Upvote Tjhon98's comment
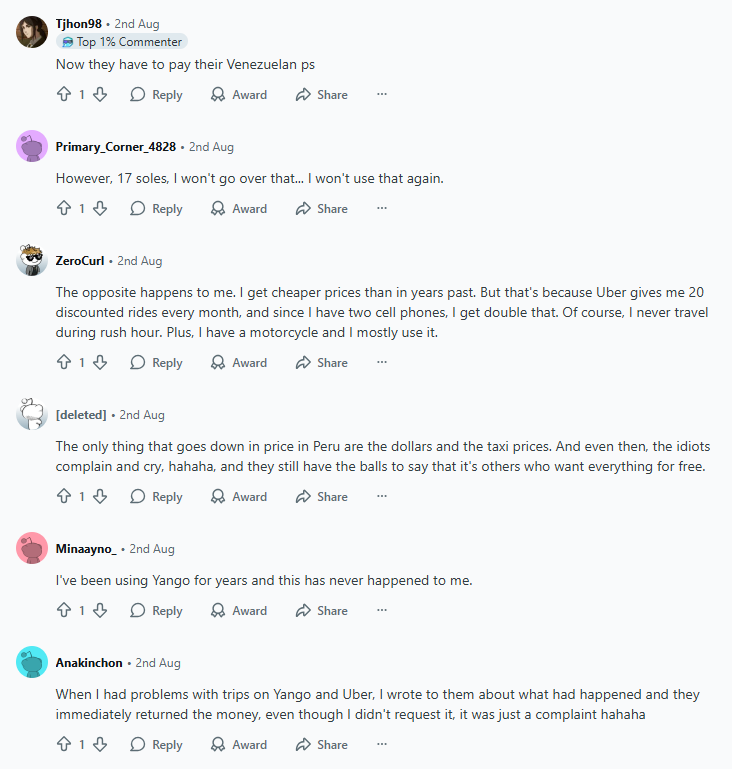Viewport: 732px width, 769px height. (x=64, y=95)
